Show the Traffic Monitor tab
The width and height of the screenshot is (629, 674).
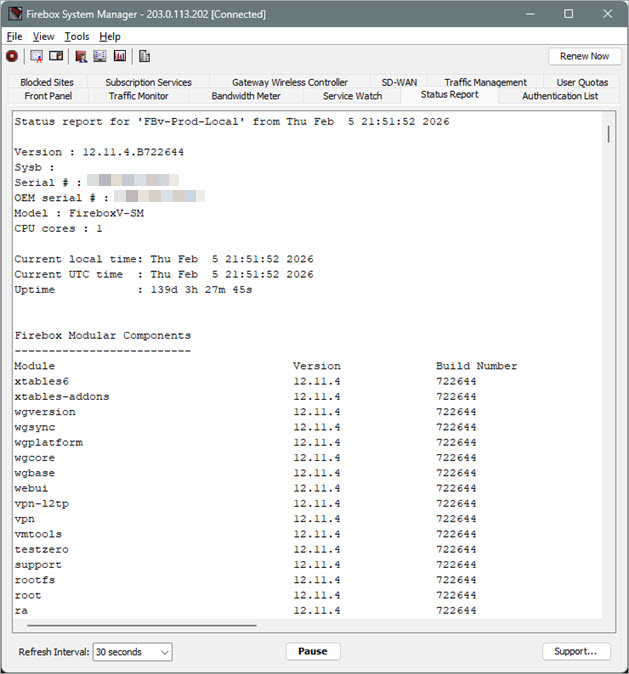138,96
